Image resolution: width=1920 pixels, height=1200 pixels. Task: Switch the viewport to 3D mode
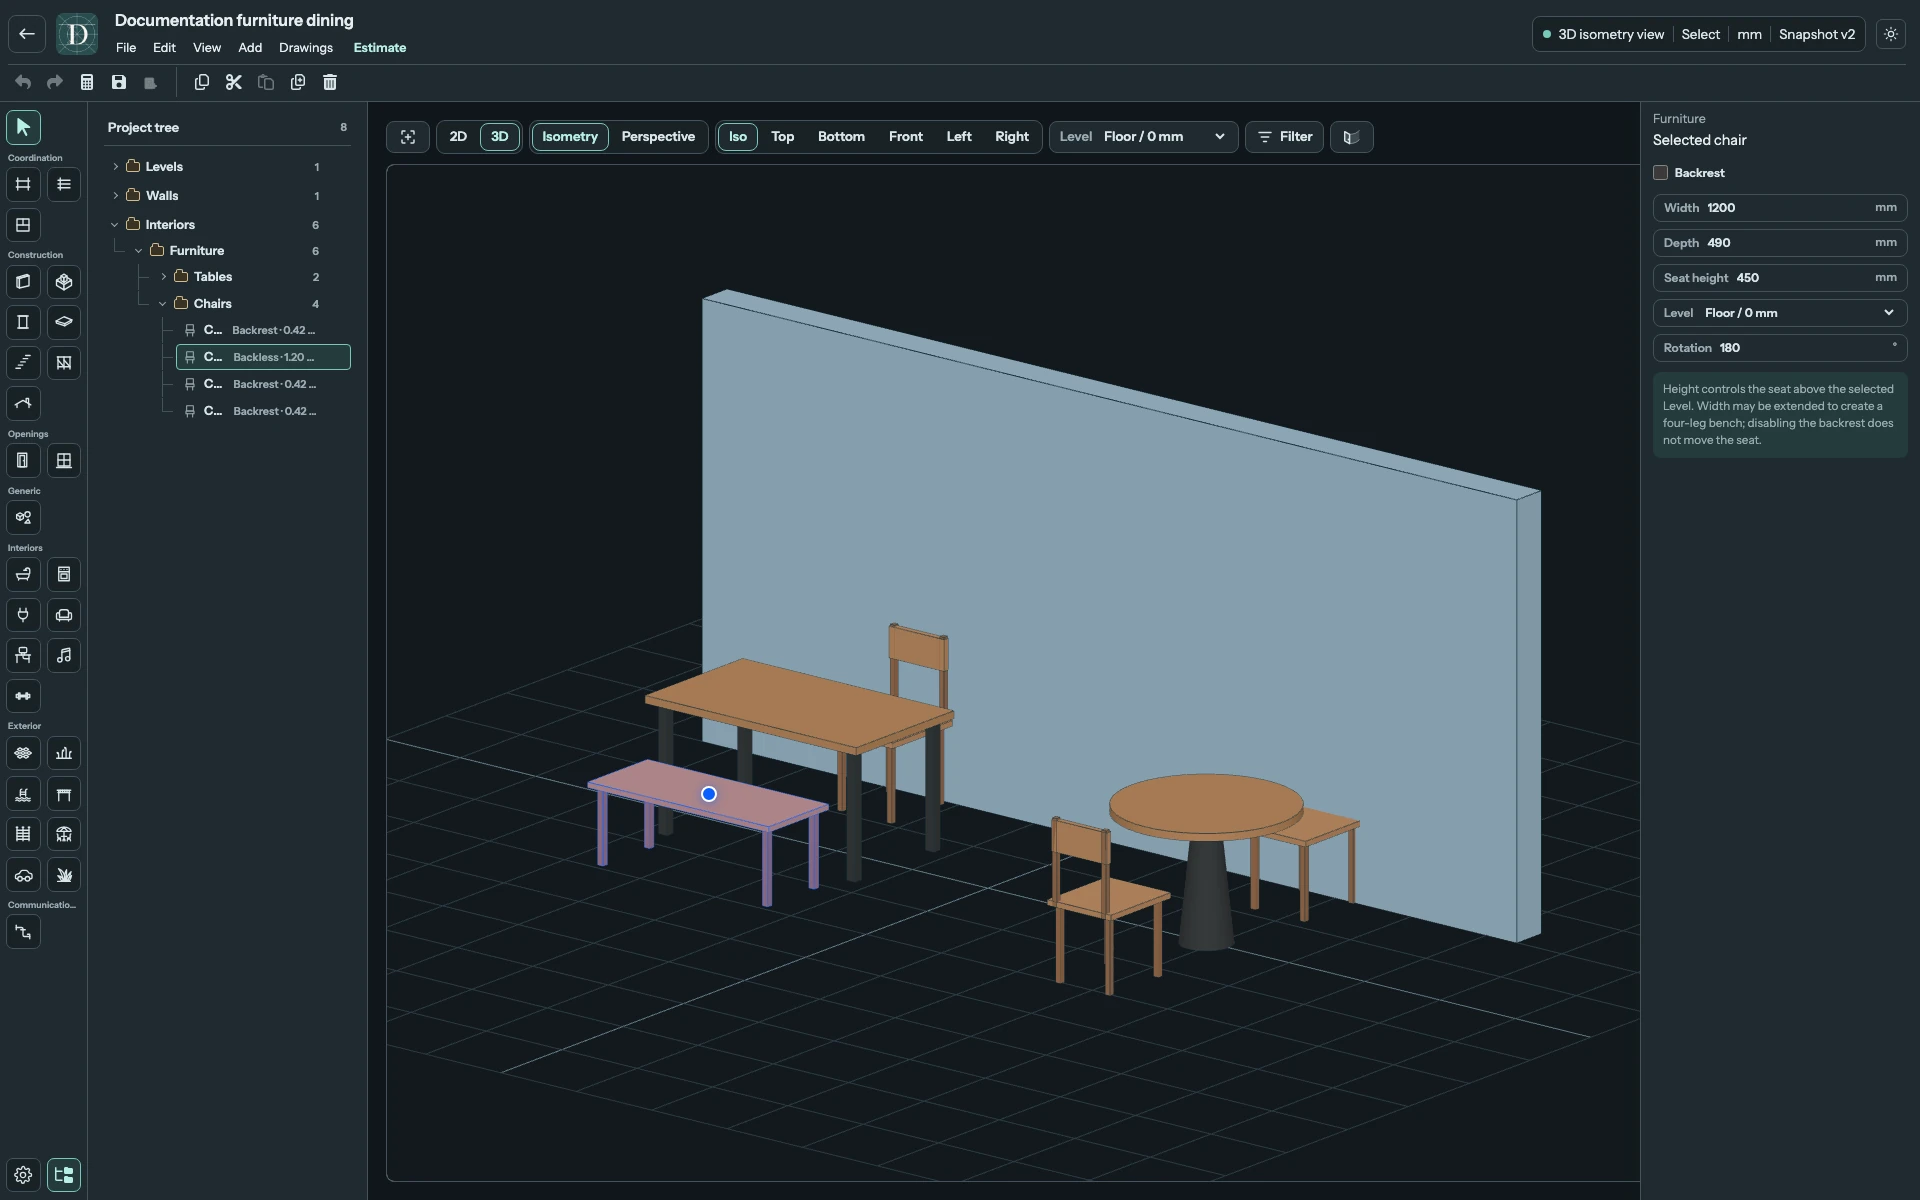[500, 137]
